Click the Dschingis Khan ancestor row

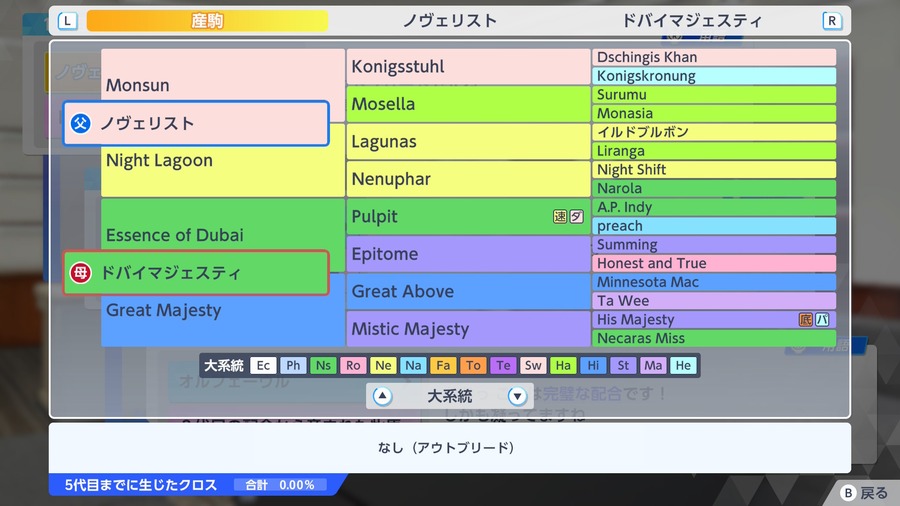click(714, 57)
